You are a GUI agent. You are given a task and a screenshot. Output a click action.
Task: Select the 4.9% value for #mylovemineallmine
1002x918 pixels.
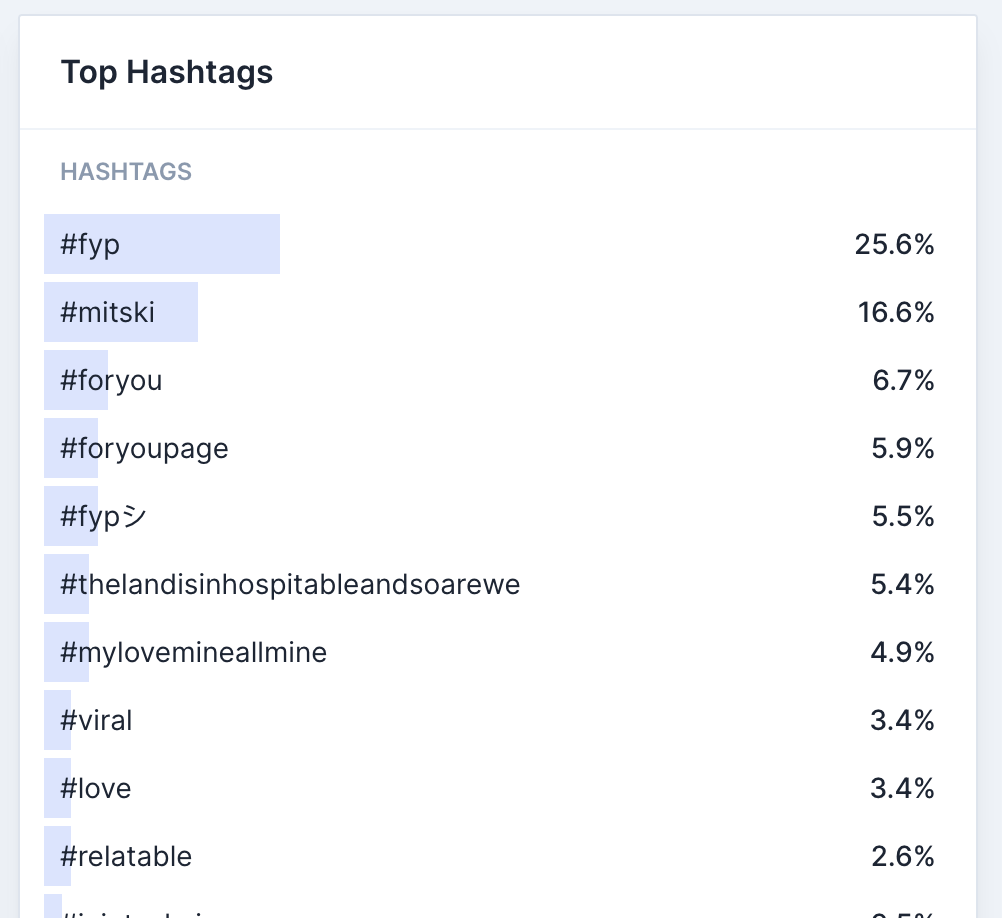tap(903, 652)
